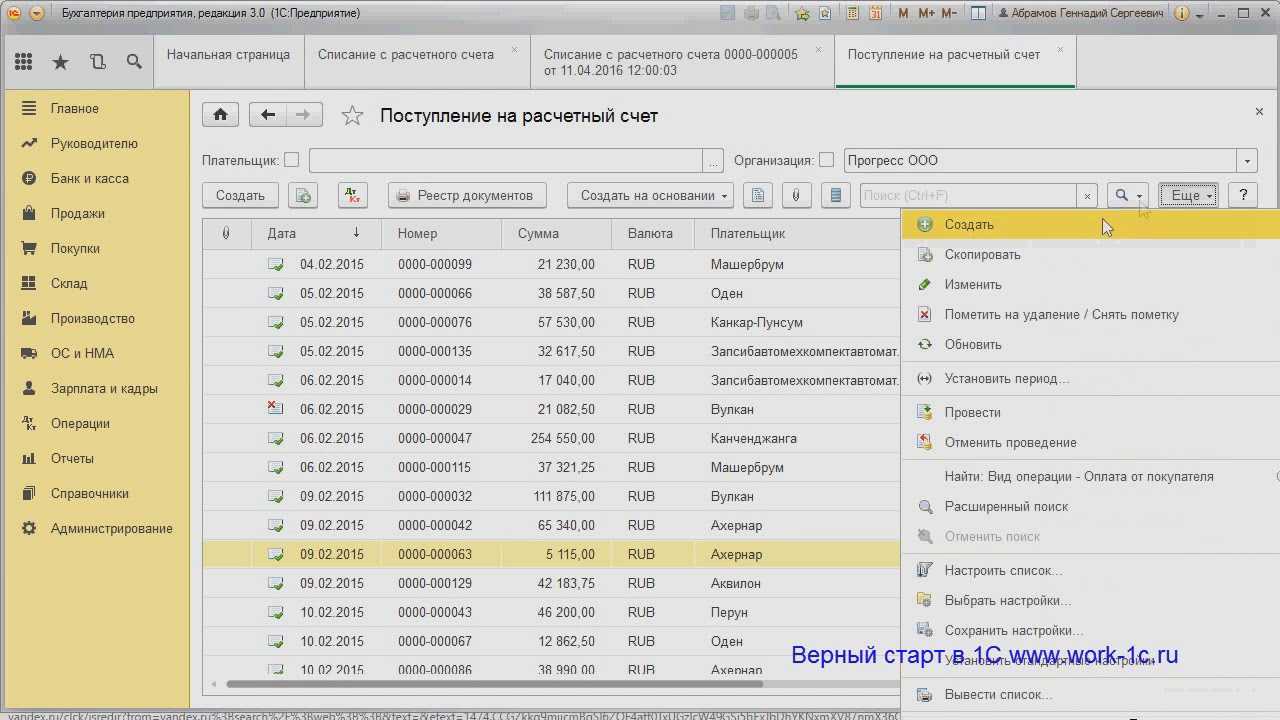
Task: Open attached files paperclip button
Action: click(796, 196)
